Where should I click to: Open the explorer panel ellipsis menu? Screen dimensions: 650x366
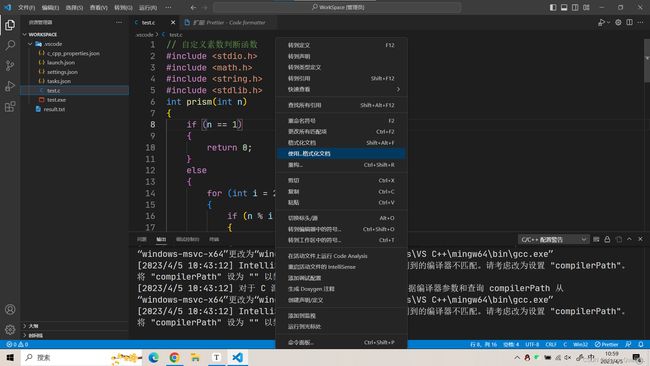pos(119,22)
